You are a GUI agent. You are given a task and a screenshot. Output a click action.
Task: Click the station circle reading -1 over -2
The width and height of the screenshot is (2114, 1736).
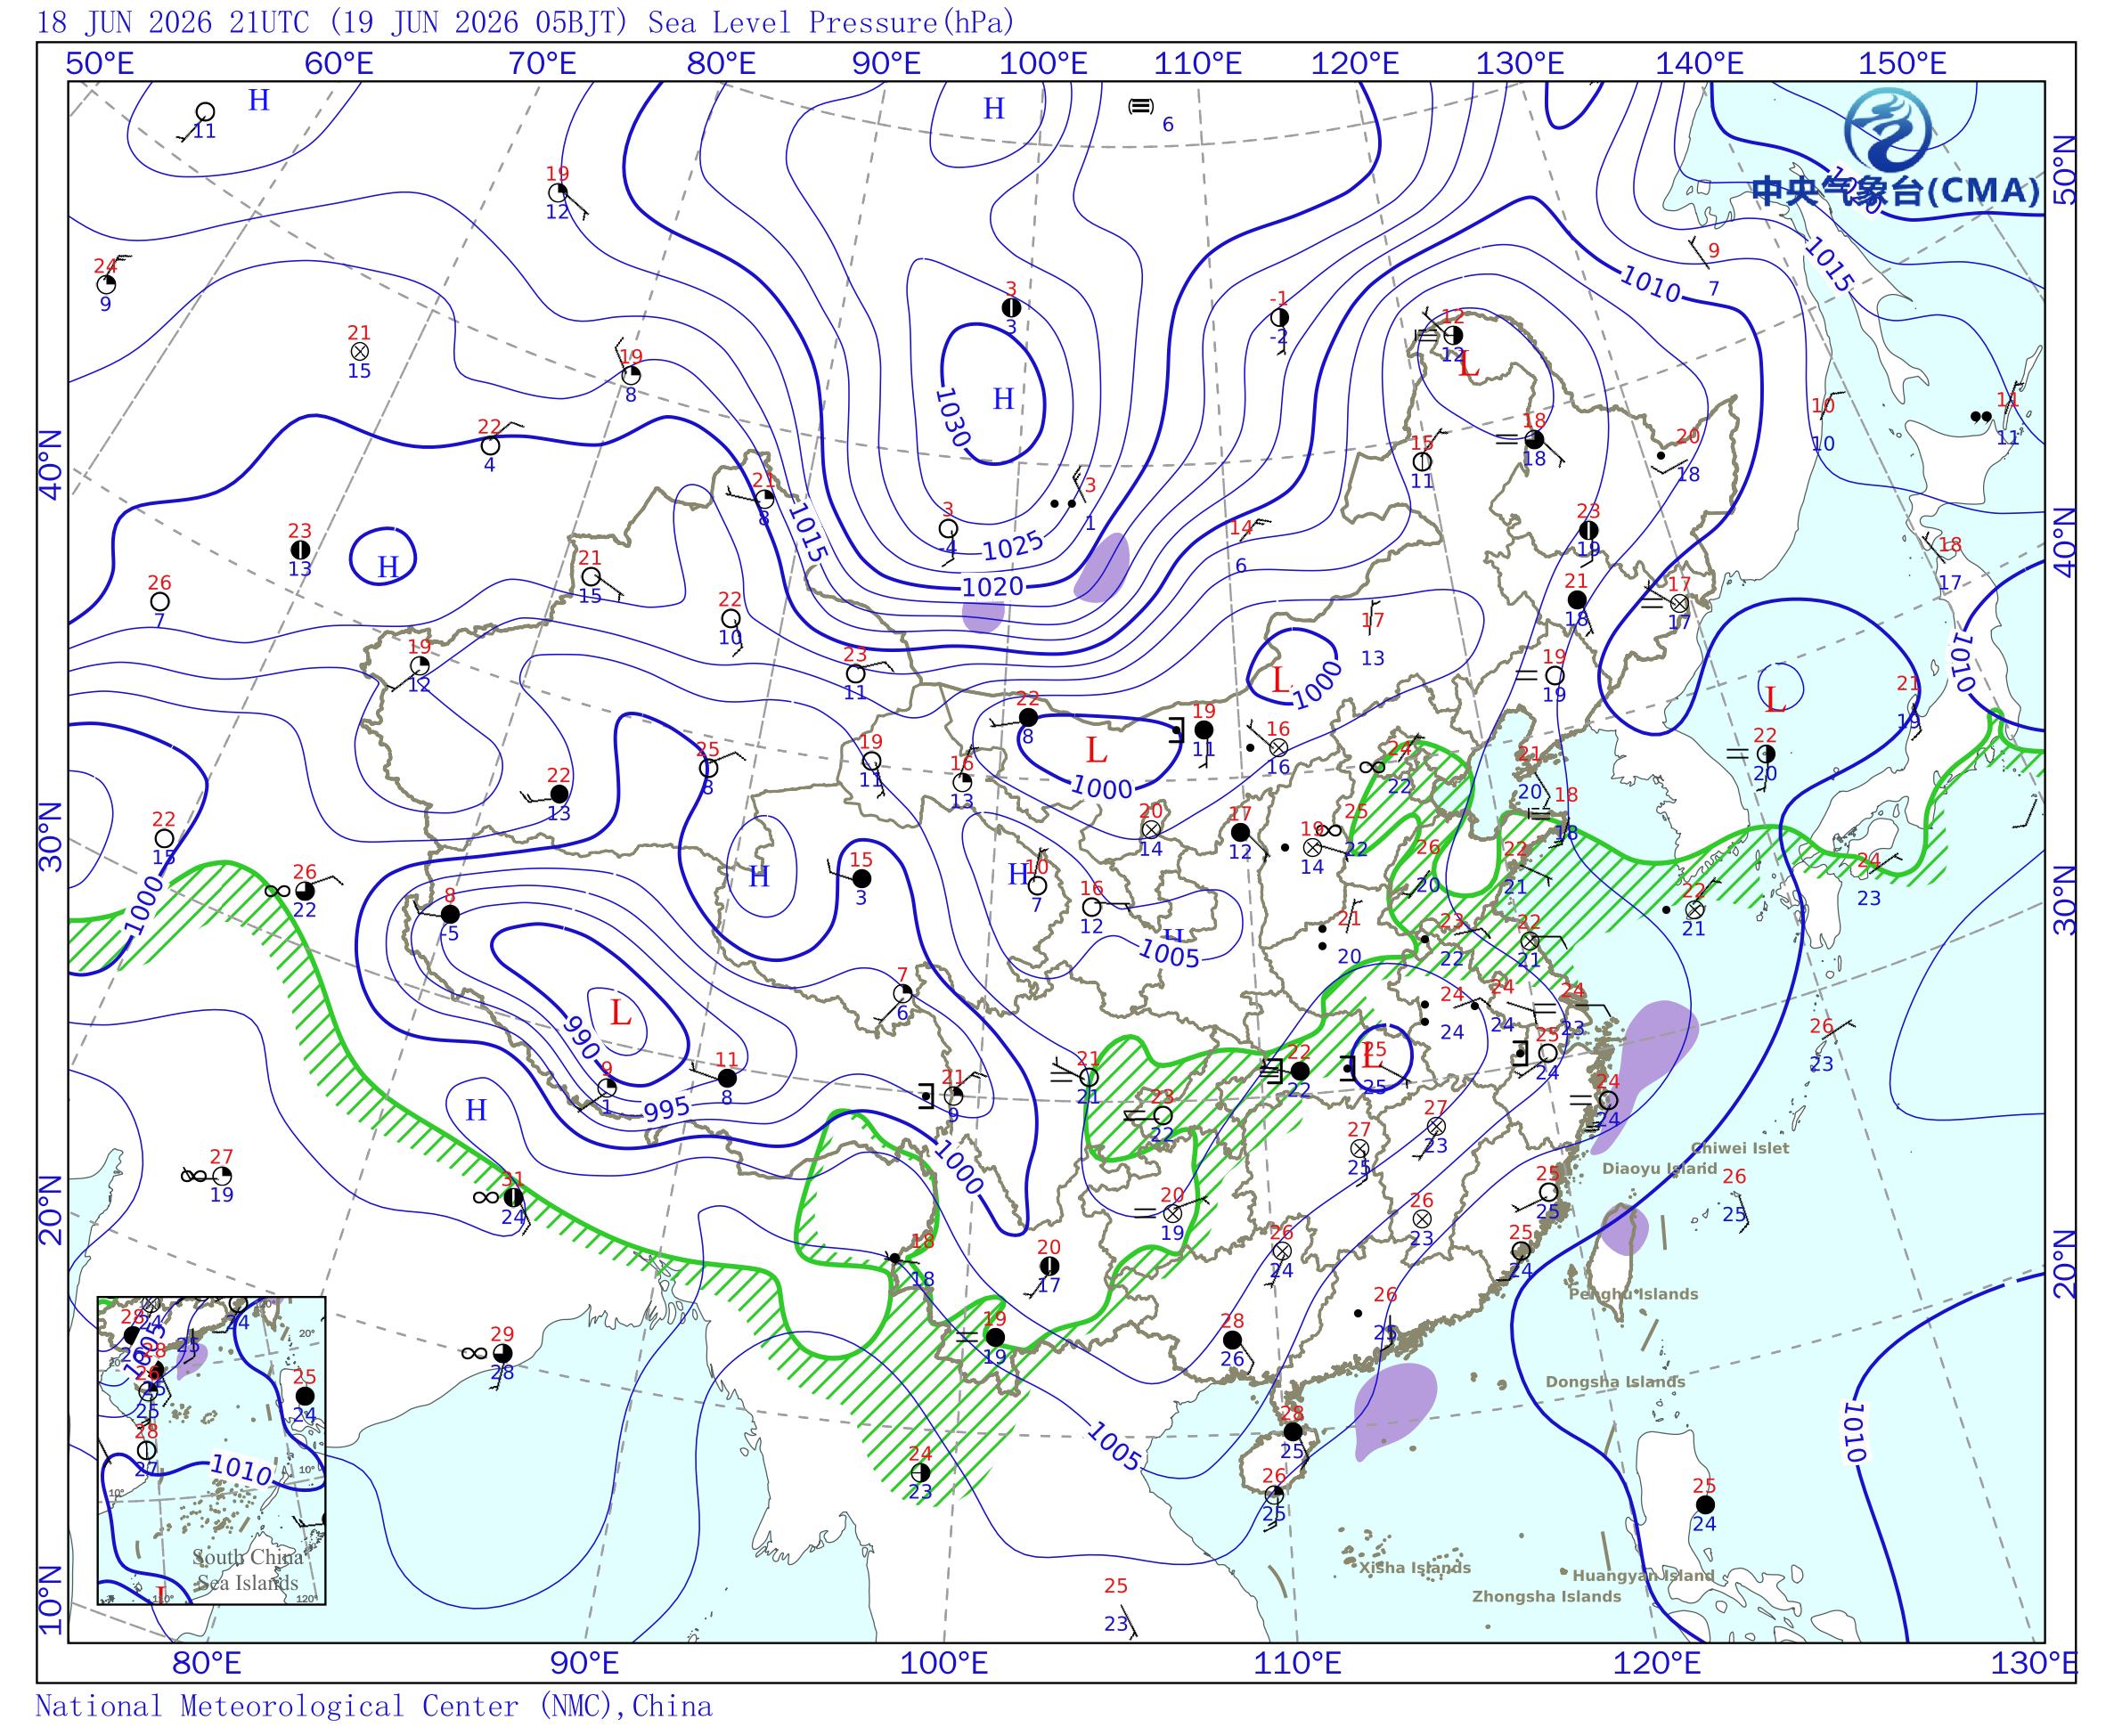pyautogui.click(x=1279, y=317)
